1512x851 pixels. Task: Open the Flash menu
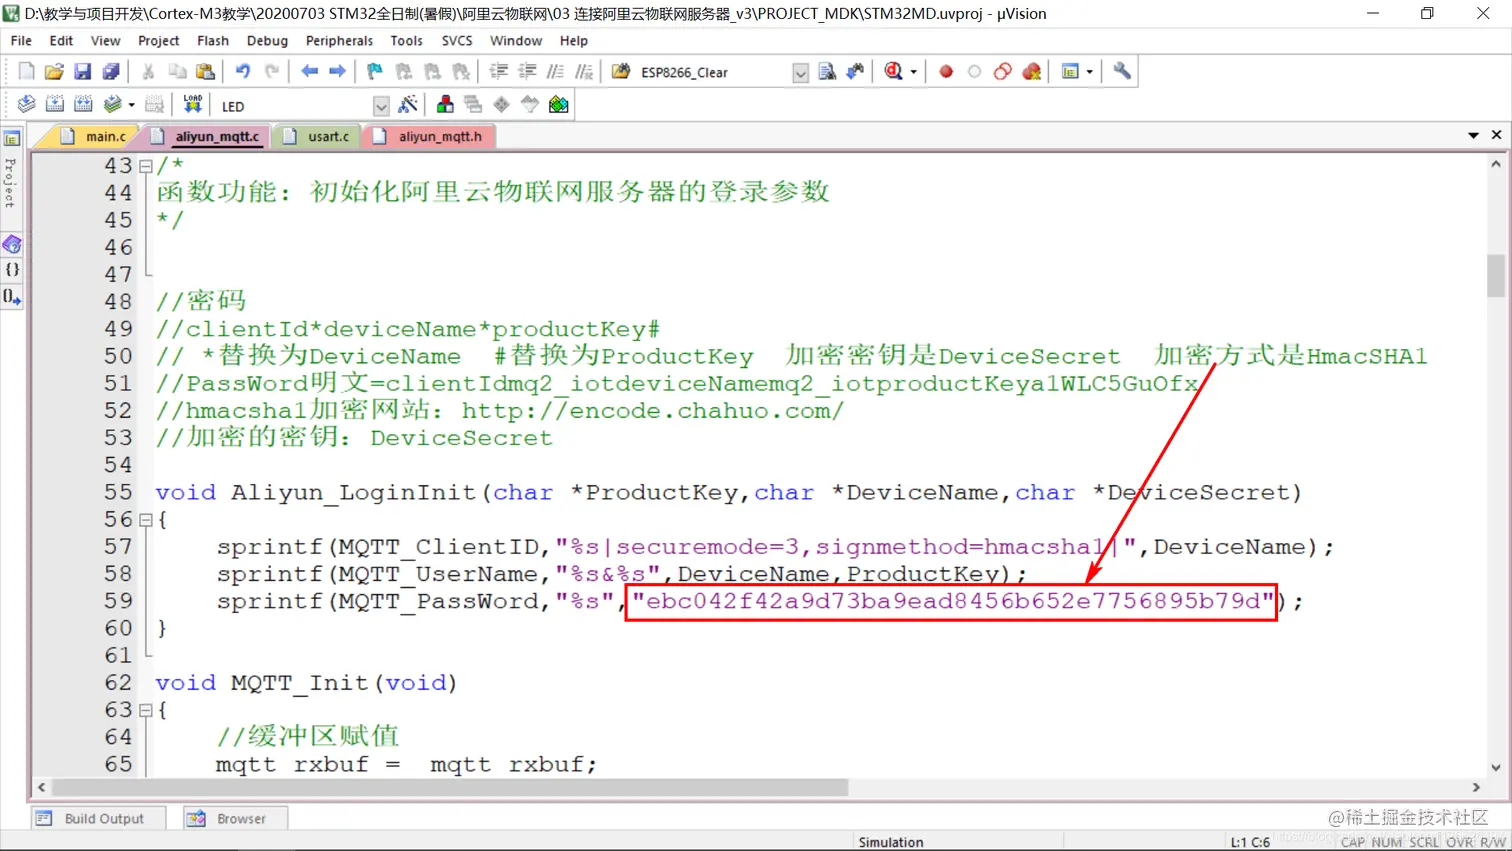pyautogui.click(x=213, y=41)
